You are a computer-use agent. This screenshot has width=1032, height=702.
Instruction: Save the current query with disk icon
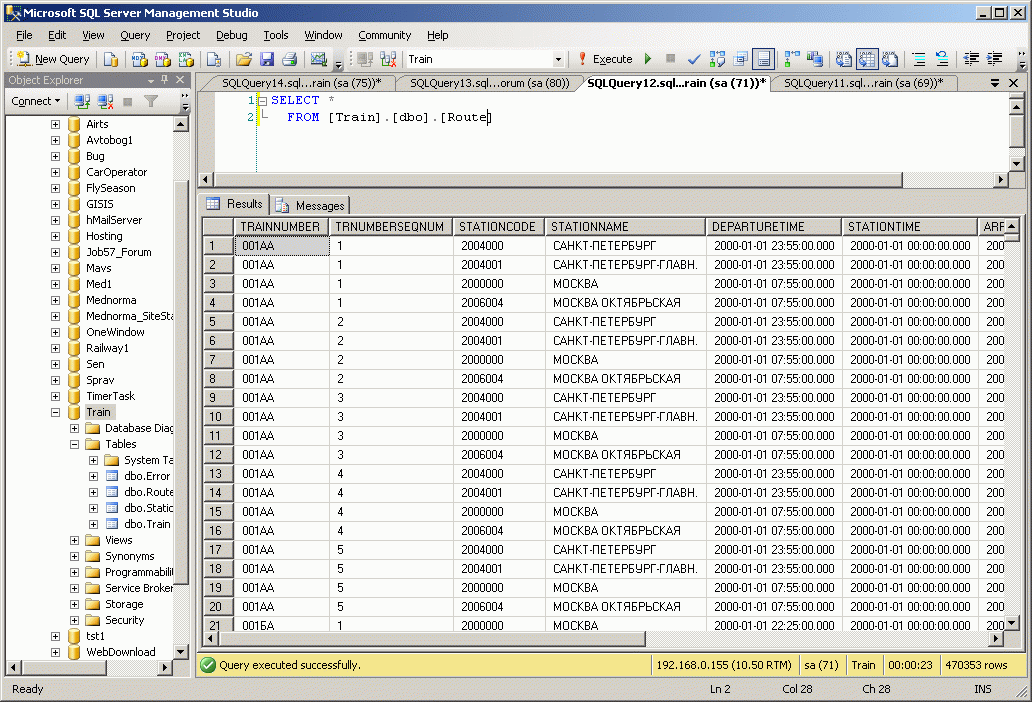tap(267, 59)
